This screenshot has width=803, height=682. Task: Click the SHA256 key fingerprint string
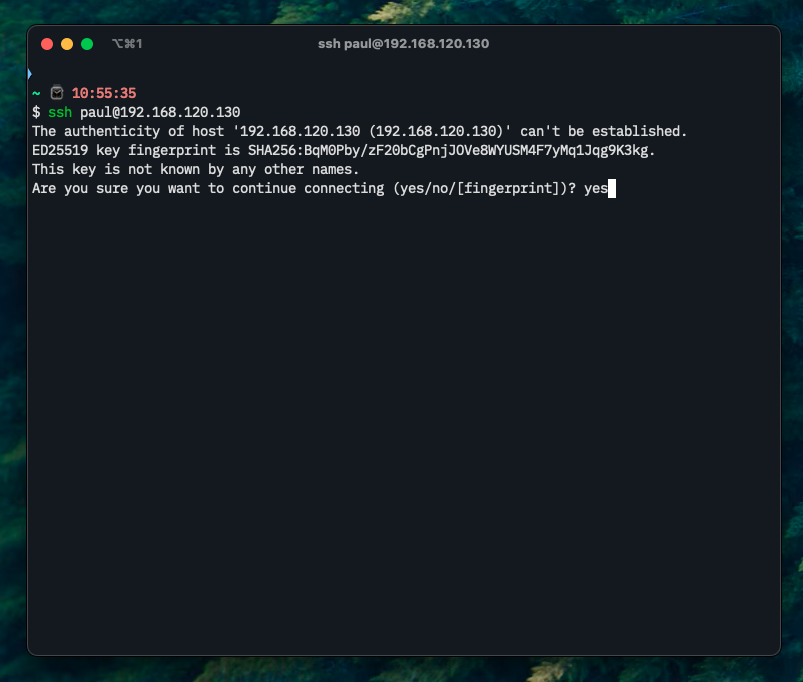click(451, 150)
